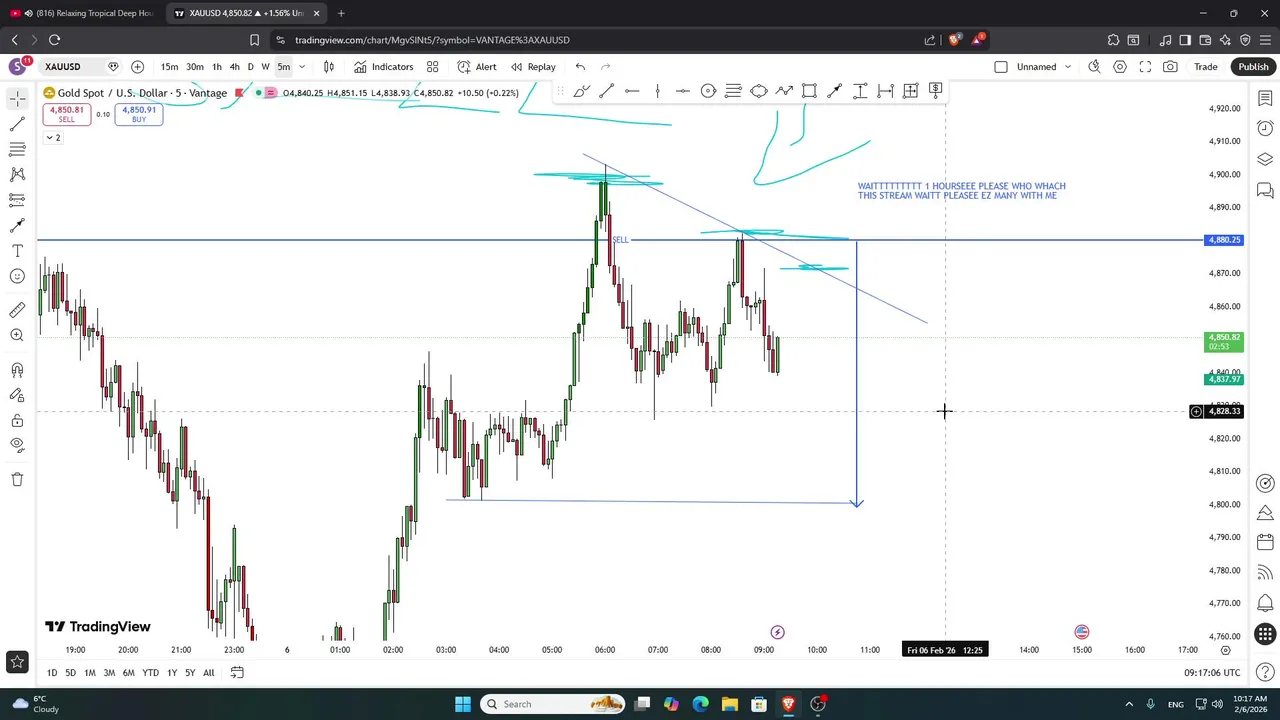
Task: Switch to the 4h timeframe
Action: (235, 67)
